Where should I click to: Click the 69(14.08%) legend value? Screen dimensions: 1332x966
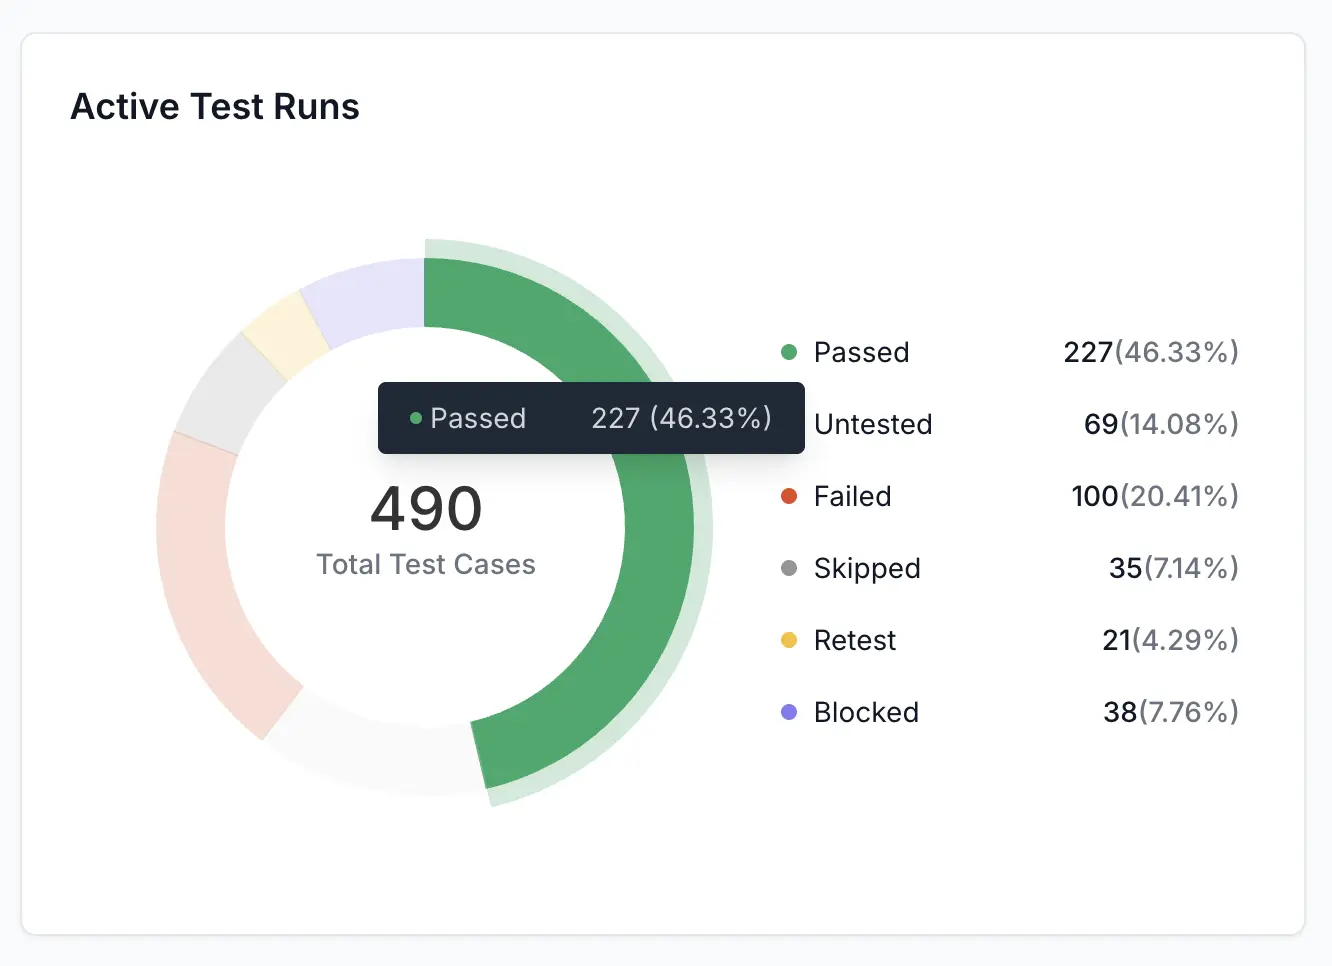click(x=1162, y=424)
